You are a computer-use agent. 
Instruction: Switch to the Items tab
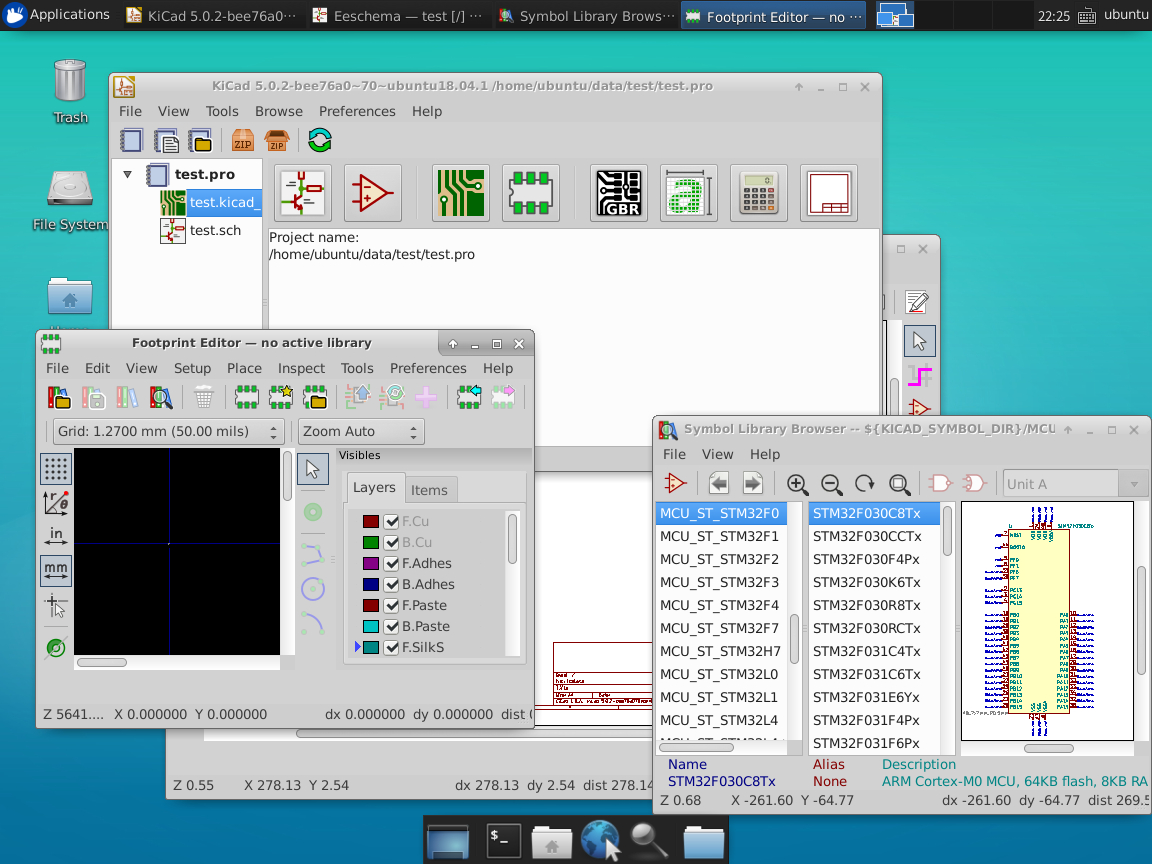point(429,490)
